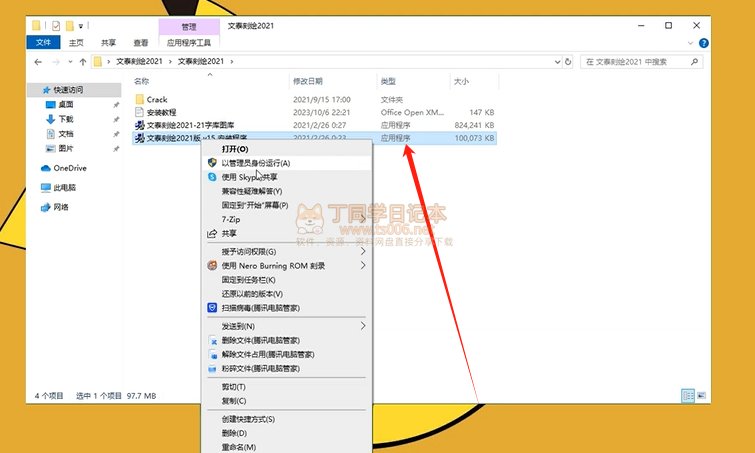Viewport: 755px width, 453px height.
Task: Select 此电脑 in navigation pane
Action: (x=65, y=187)
